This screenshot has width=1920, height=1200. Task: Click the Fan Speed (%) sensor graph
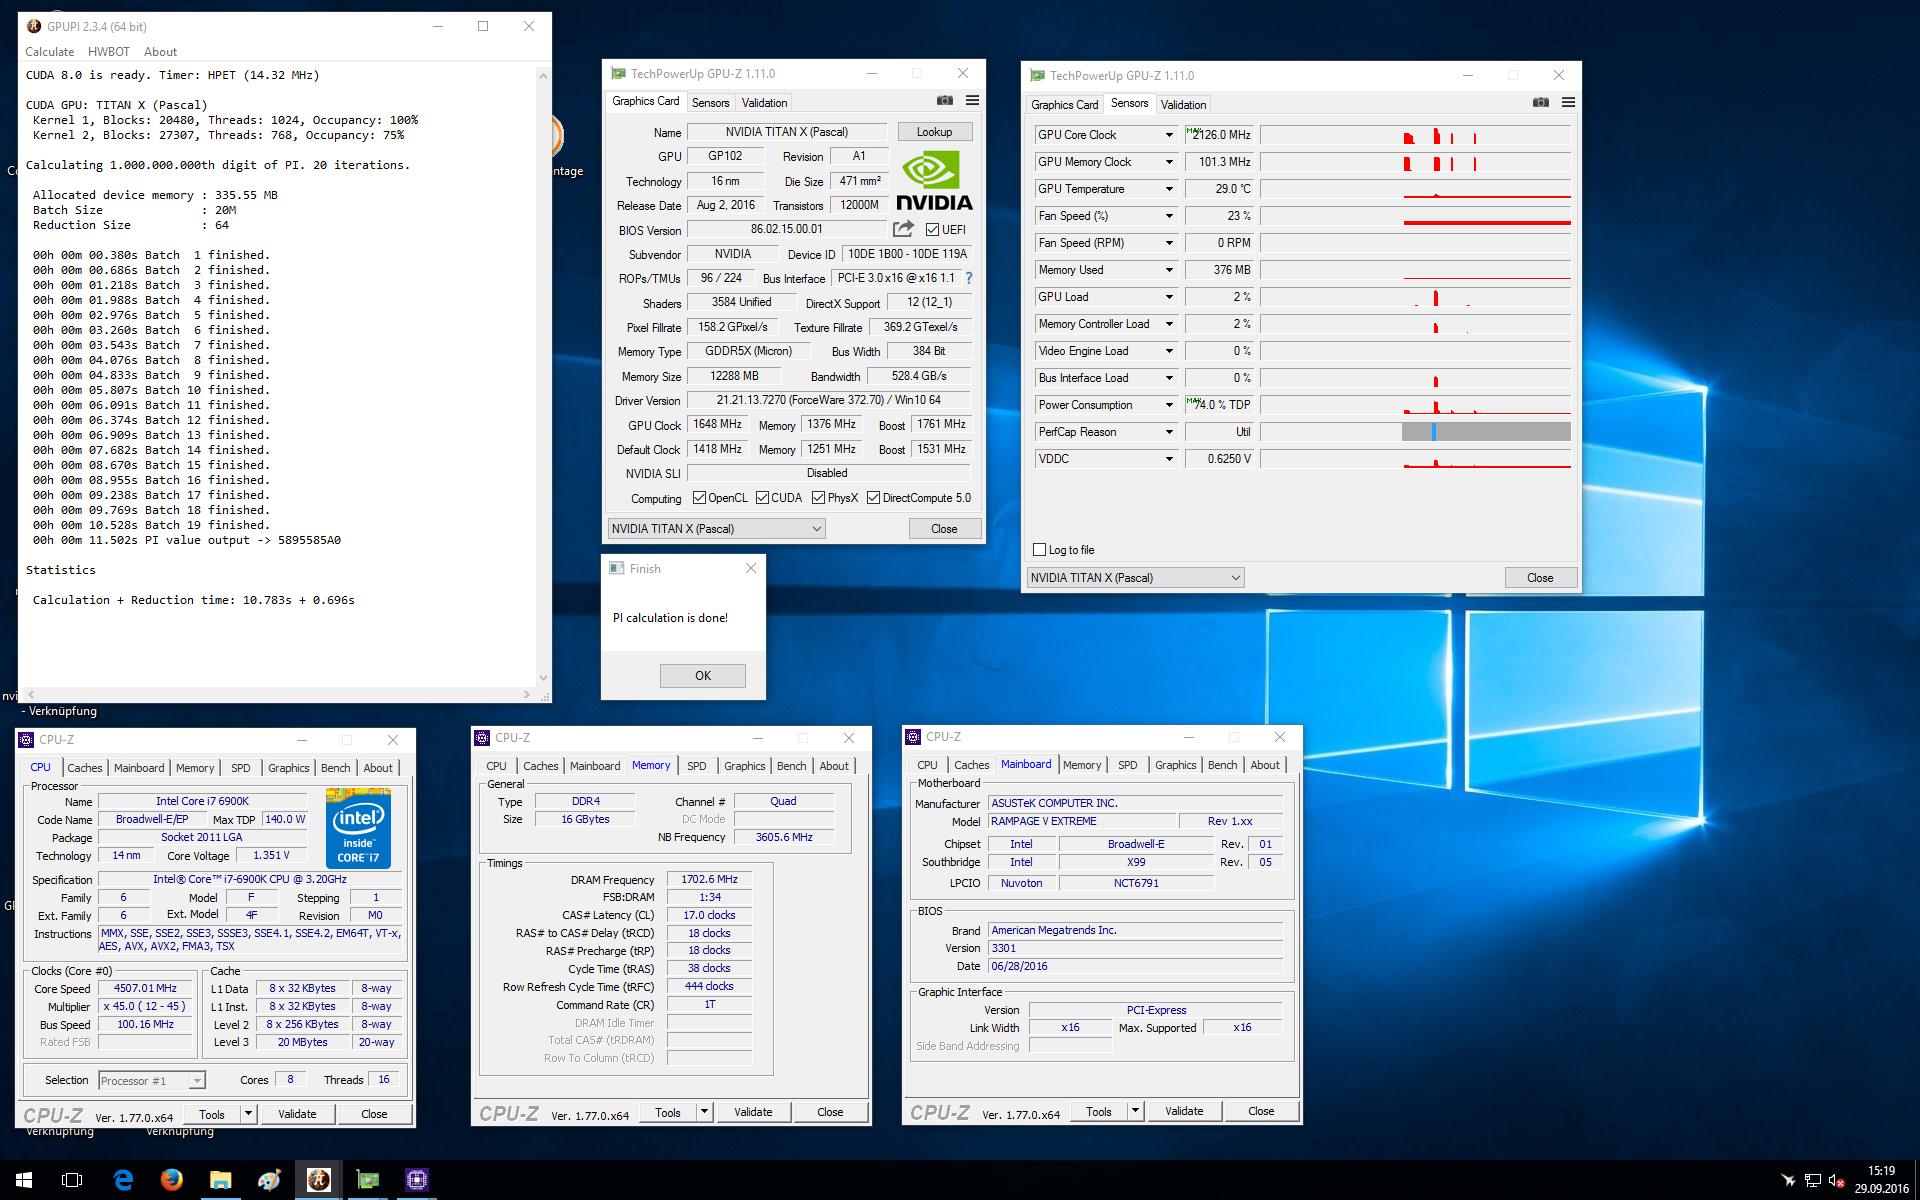click(x=1415, y=216)
